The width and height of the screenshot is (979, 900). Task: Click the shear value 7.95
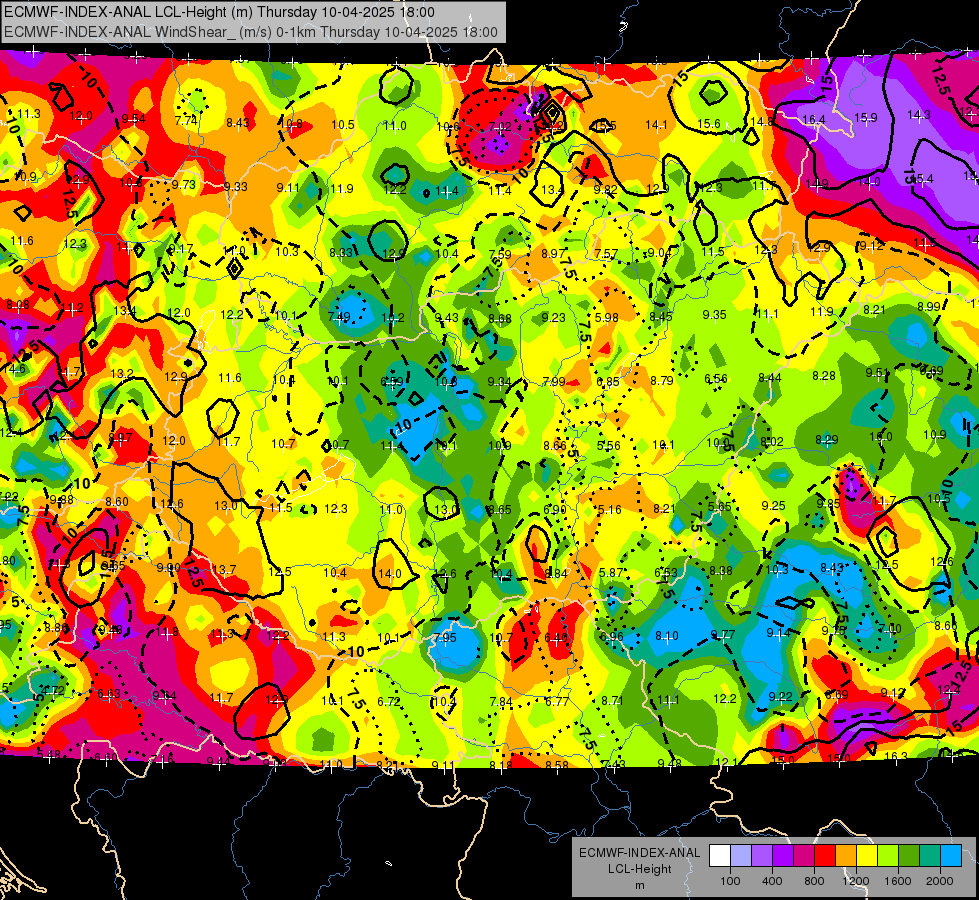pos(445,638)
